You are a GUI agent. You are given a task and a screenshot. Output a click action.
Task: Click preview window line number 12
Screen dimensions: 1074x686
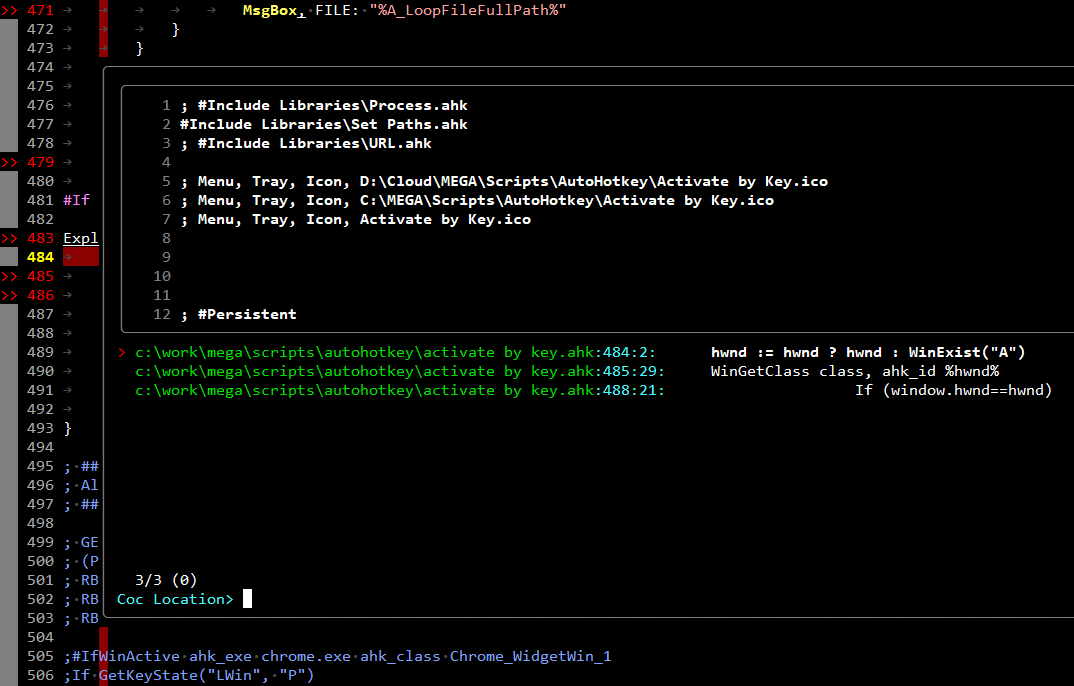pyautogui.click(x=162, y=314)
